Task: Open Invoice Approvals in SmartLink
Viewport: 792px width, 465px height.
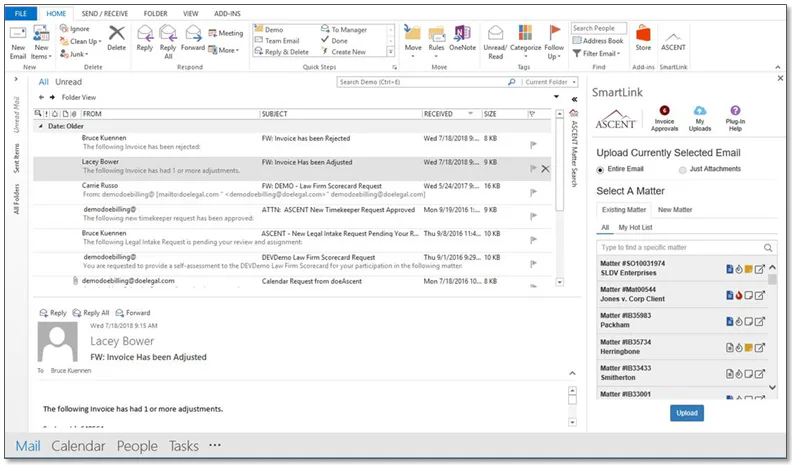Action: [x=664, y=118]
